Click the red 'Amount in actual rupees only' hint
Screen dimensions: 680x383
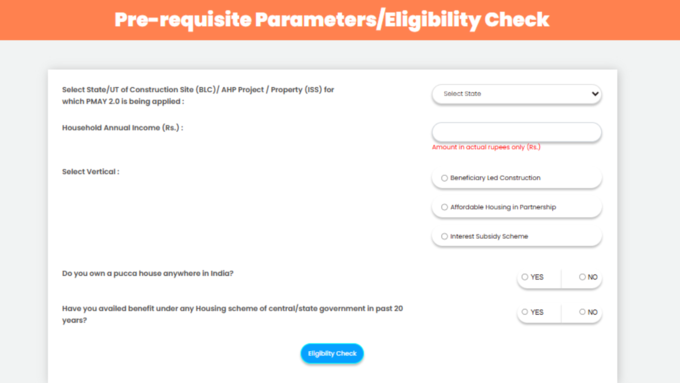point(486,147)
